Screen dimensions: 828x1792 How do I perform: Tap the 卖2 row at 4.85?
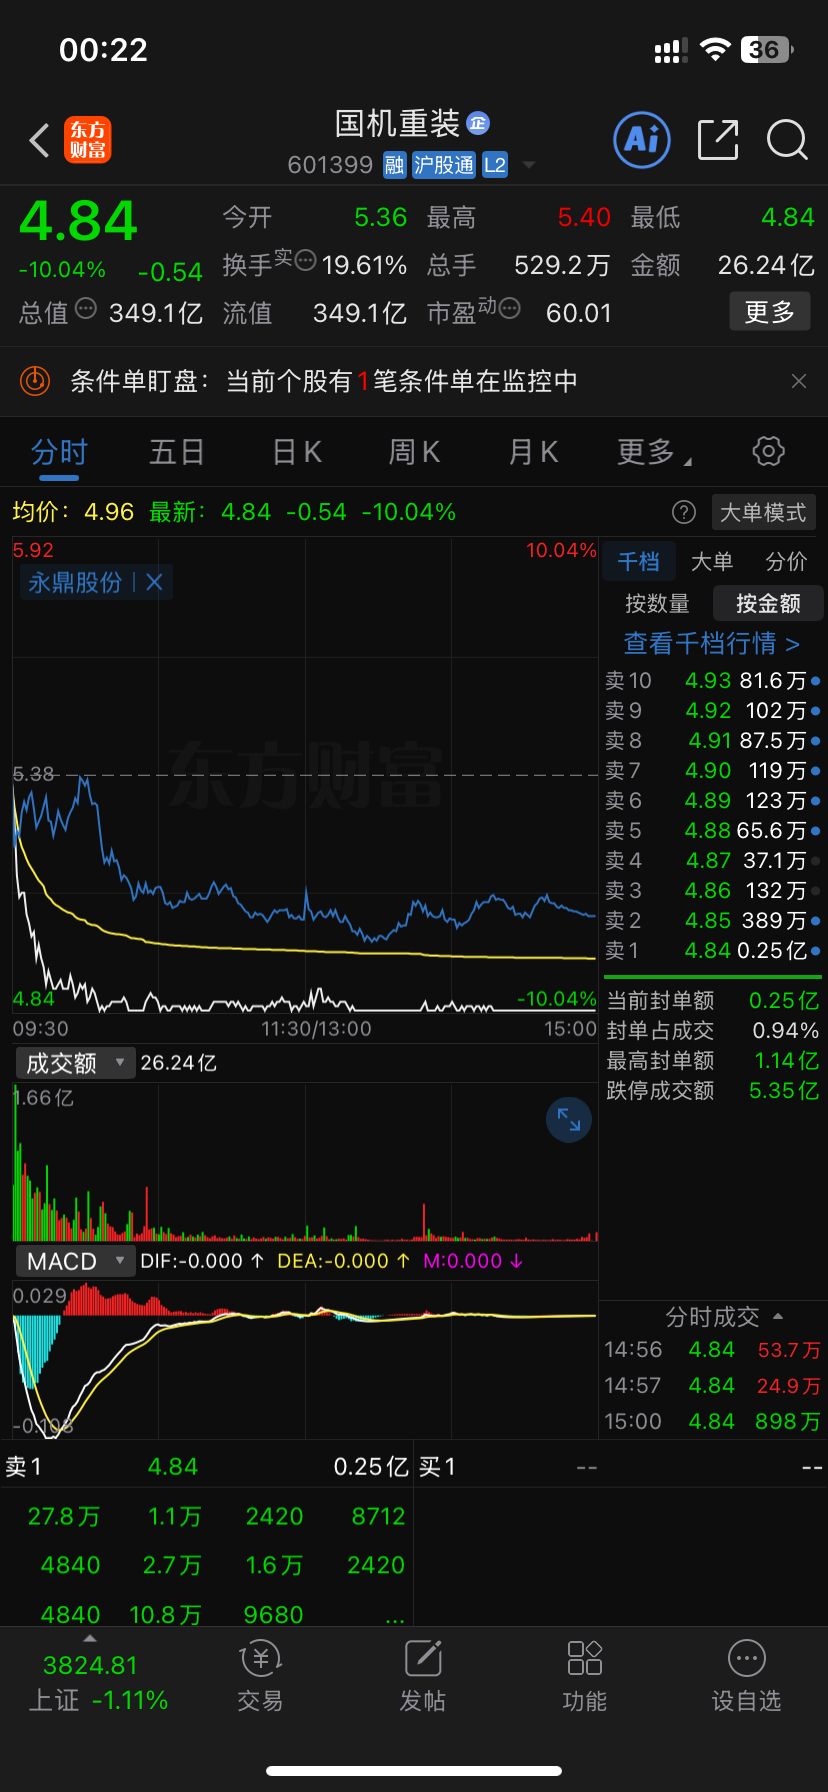point(712,921)
